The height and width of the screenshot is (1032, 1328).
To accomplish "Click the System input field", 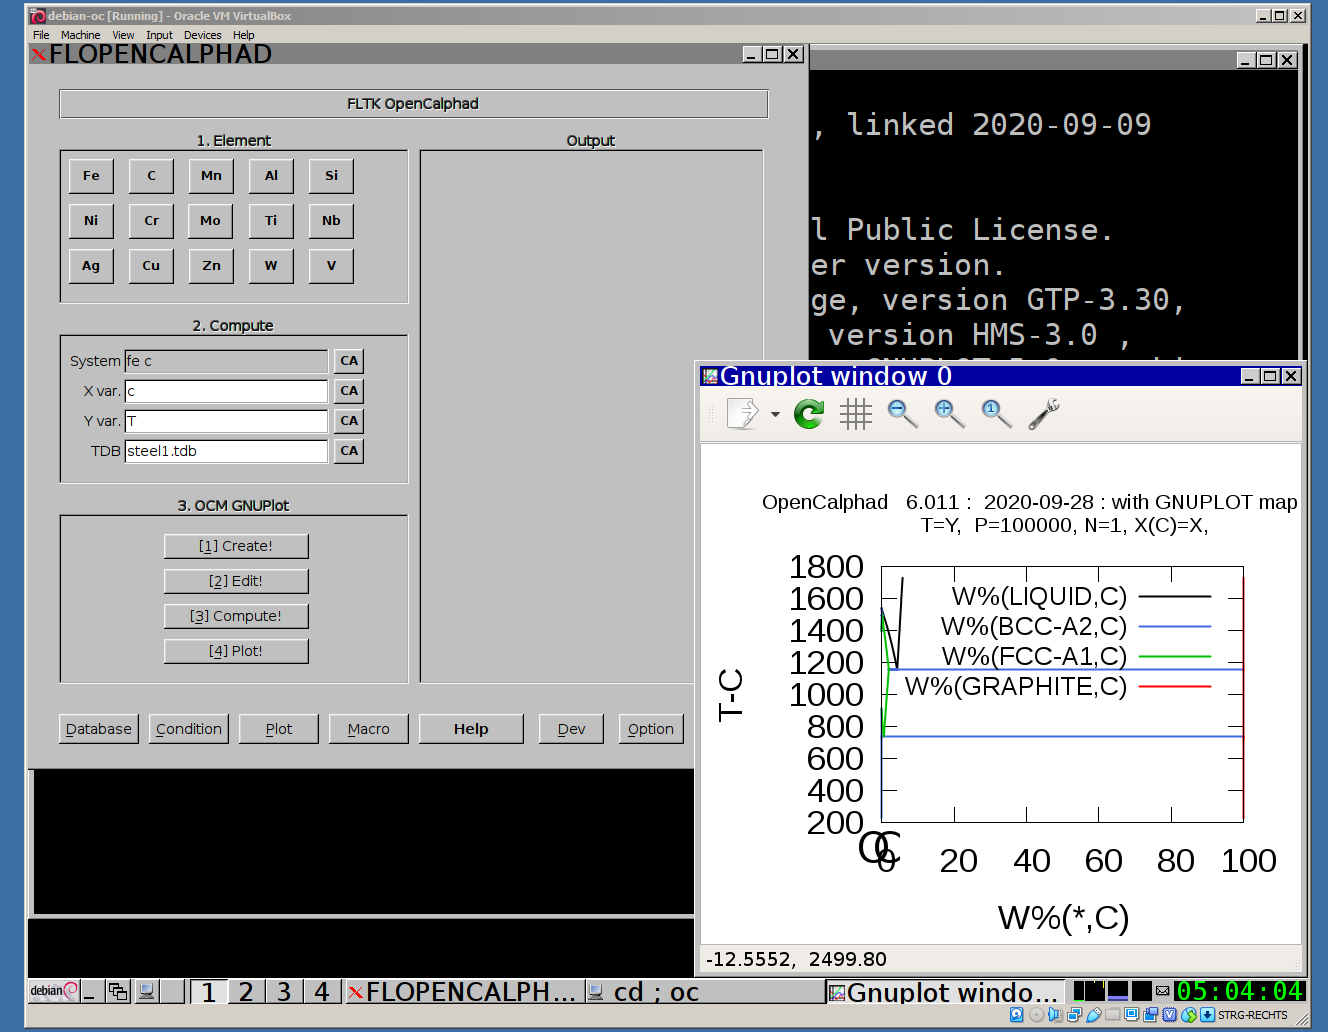I will pos(226,361).
